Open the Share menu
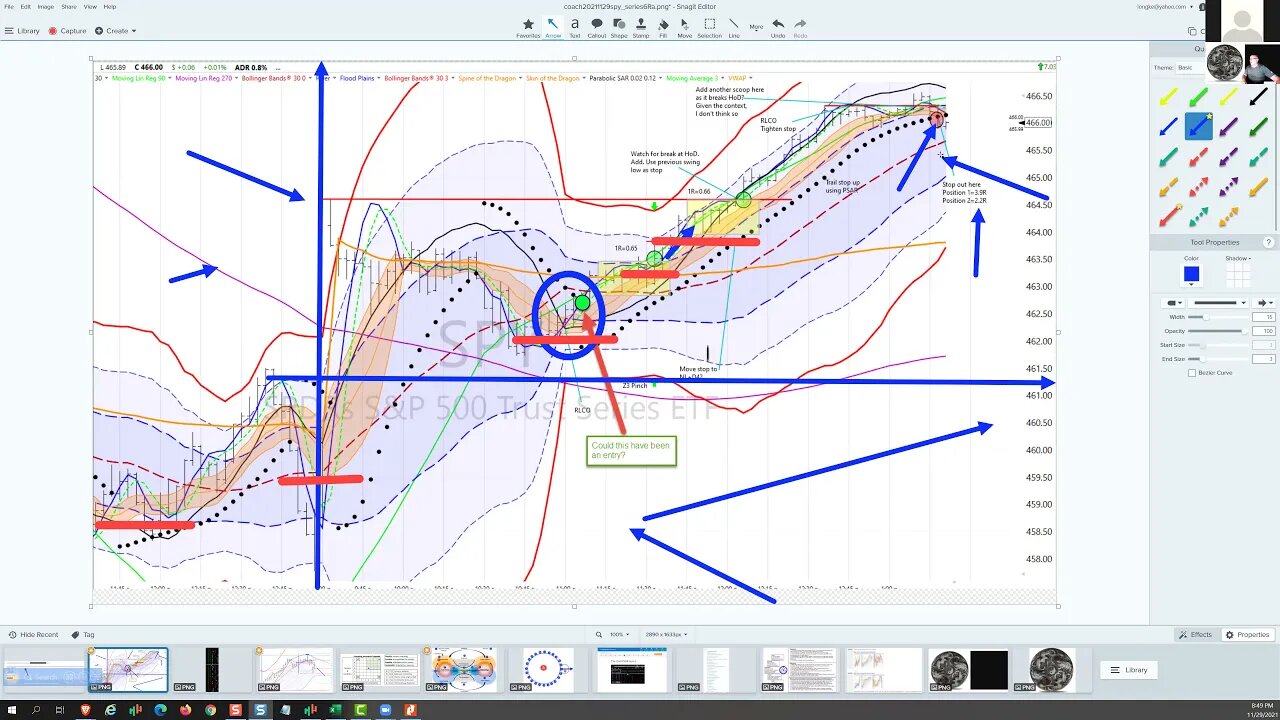The width and height of the screenshot is (1280, 720). 68,7
